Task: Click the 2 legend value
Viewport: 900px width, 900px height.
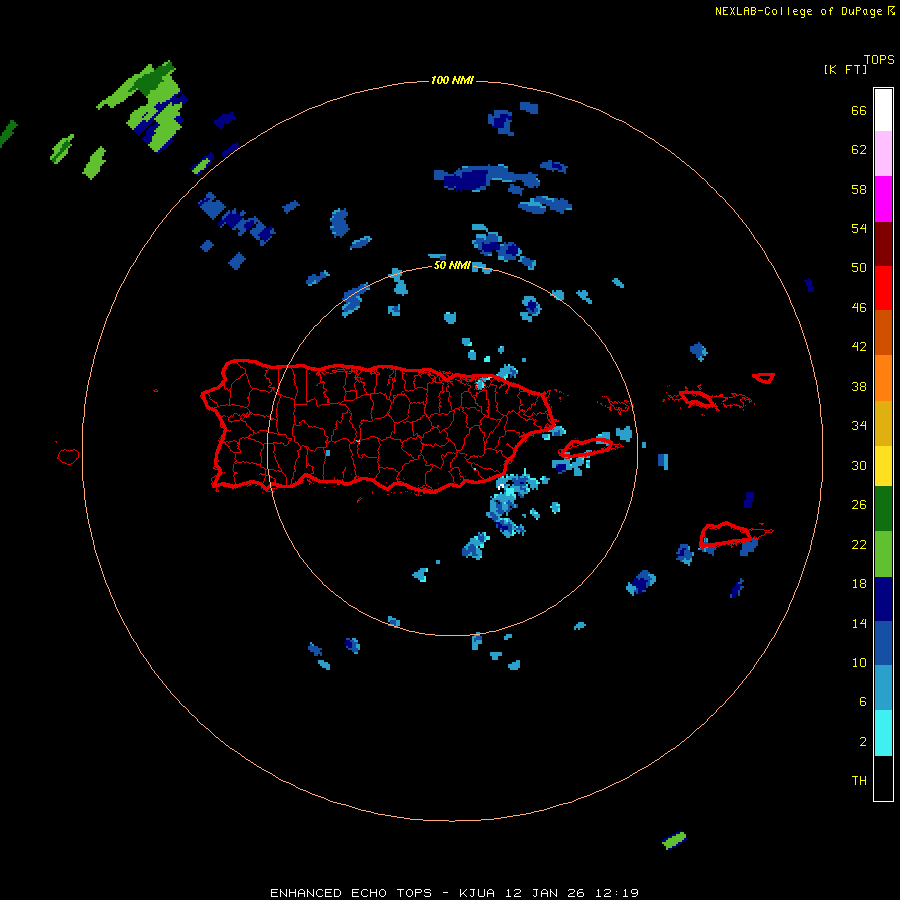Action: point(863,742)
